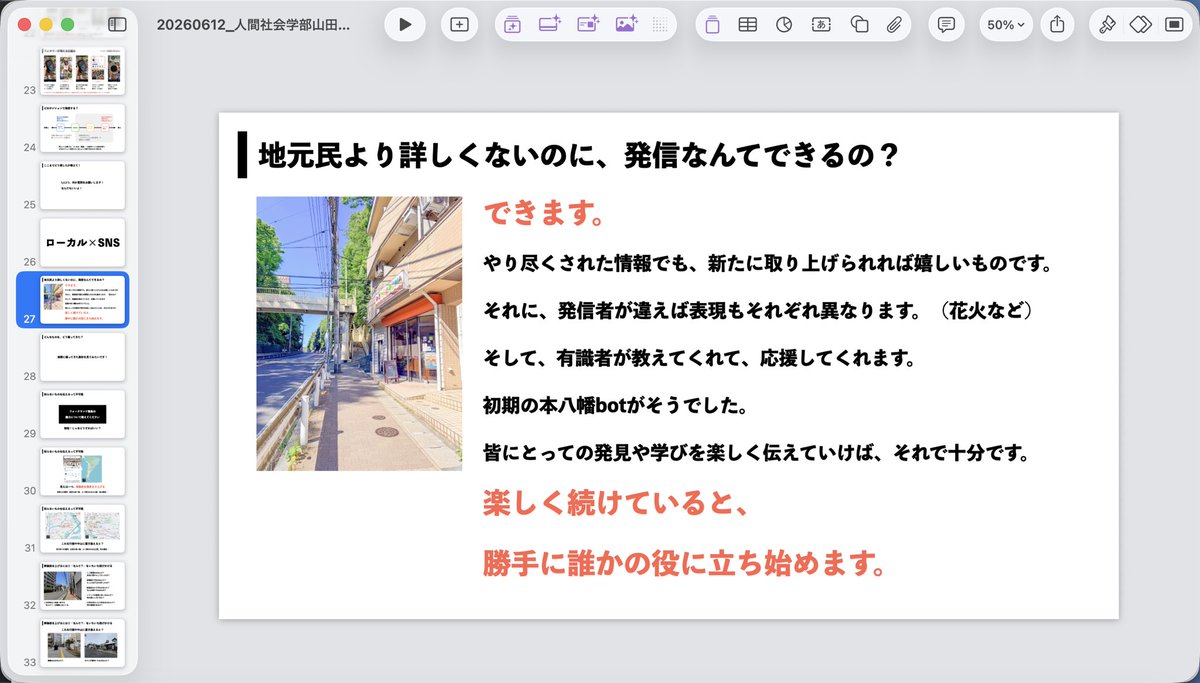
Task: Select slide 32 thumbnail
Action: pos(83,586)
